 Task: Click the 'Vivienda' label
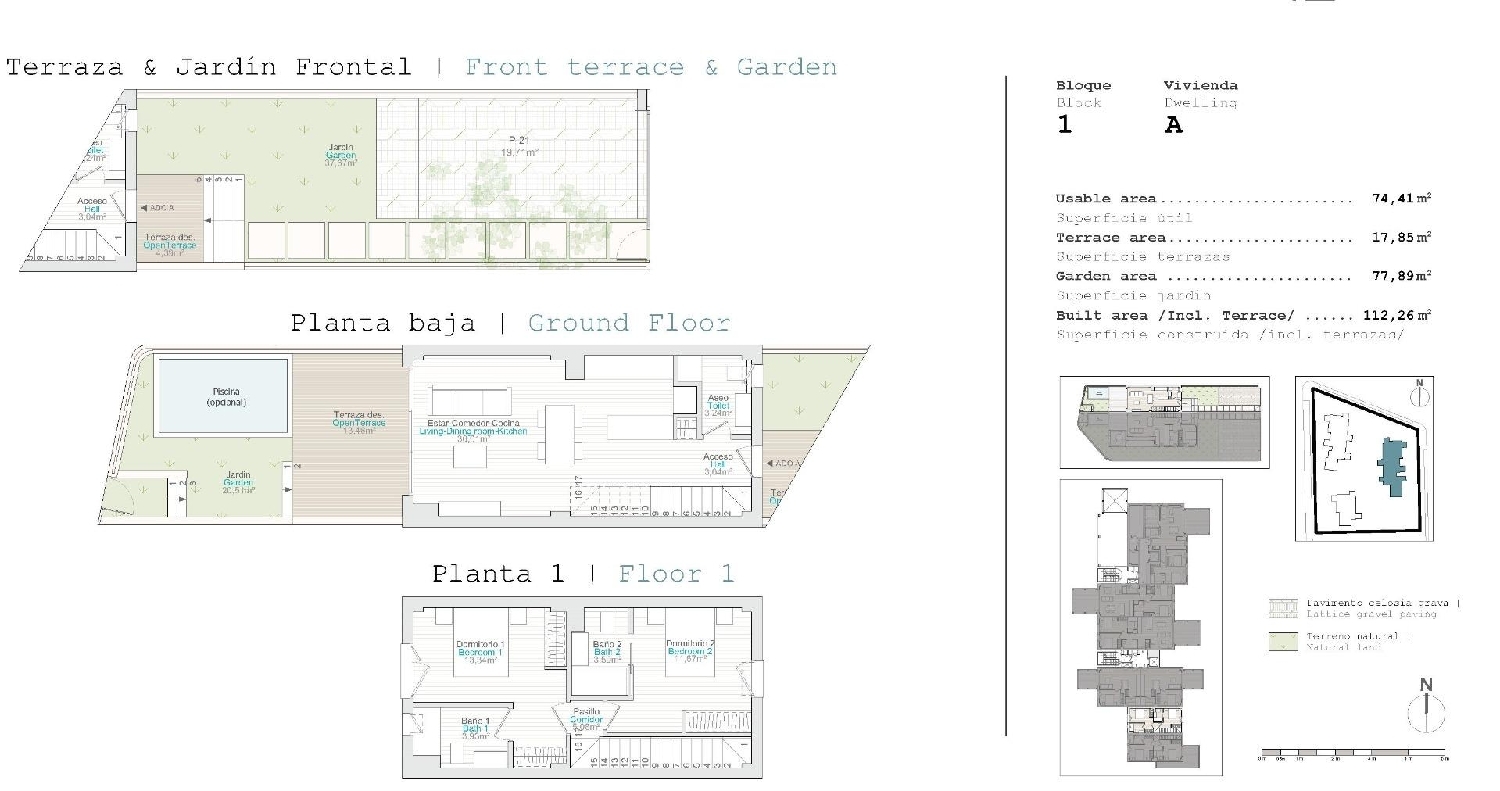(1200, 86)
